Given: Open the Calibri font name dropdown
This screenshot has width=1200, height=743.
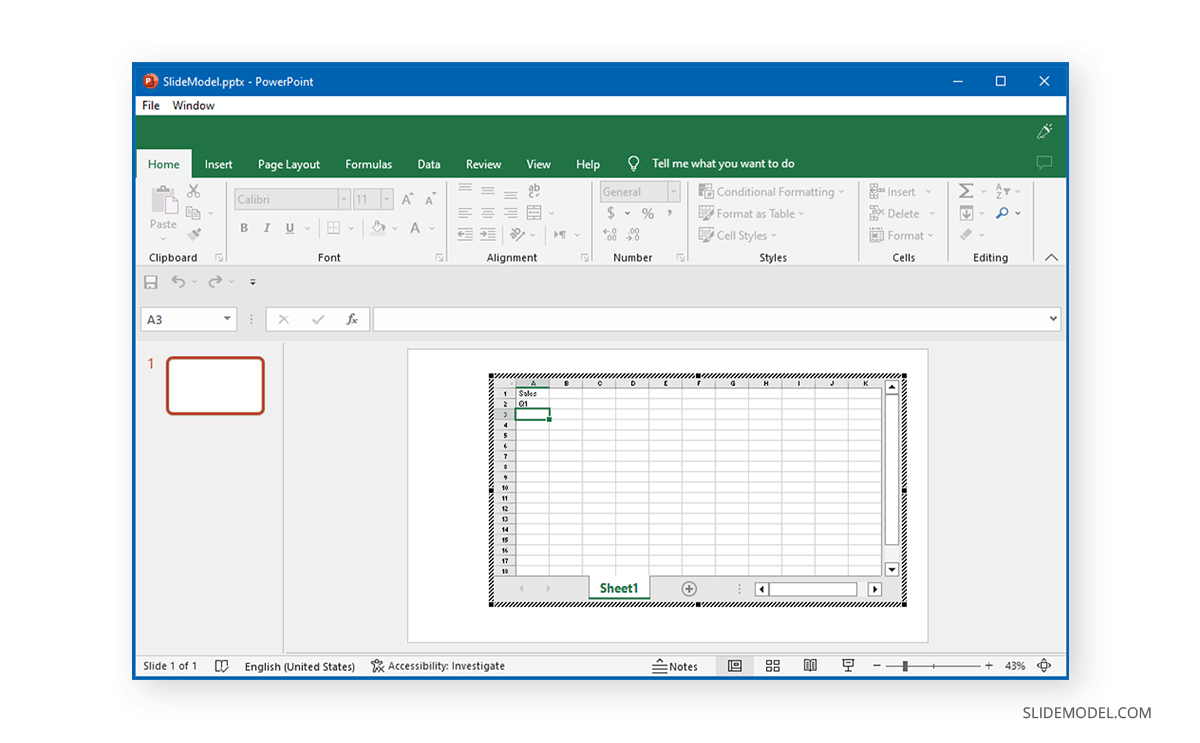Looking at the screenshot, I should tap(344, 199).
